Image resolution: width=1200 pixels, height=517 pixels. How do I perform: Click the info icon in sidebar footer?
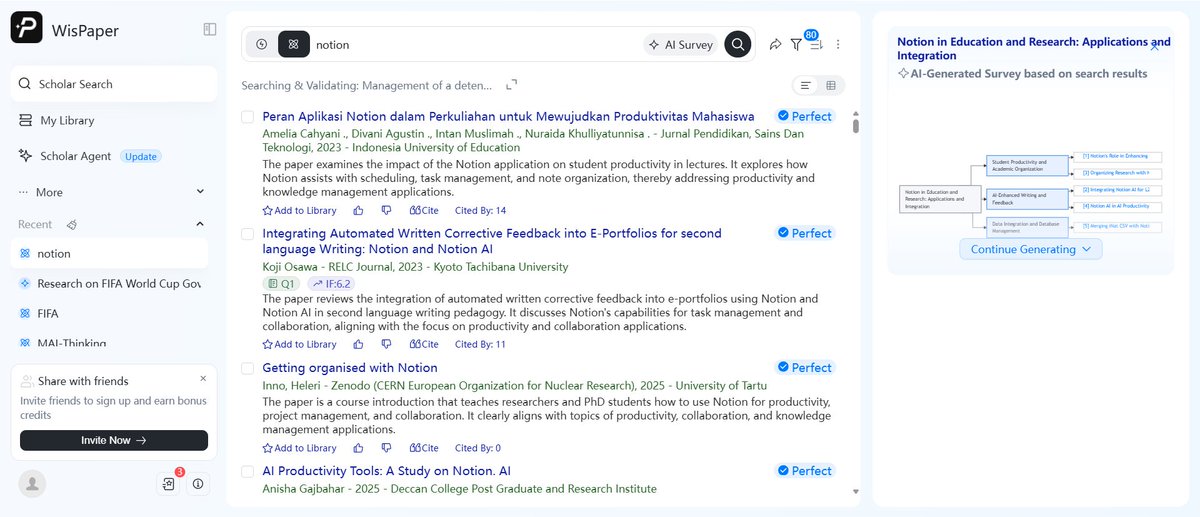point(198,484)
